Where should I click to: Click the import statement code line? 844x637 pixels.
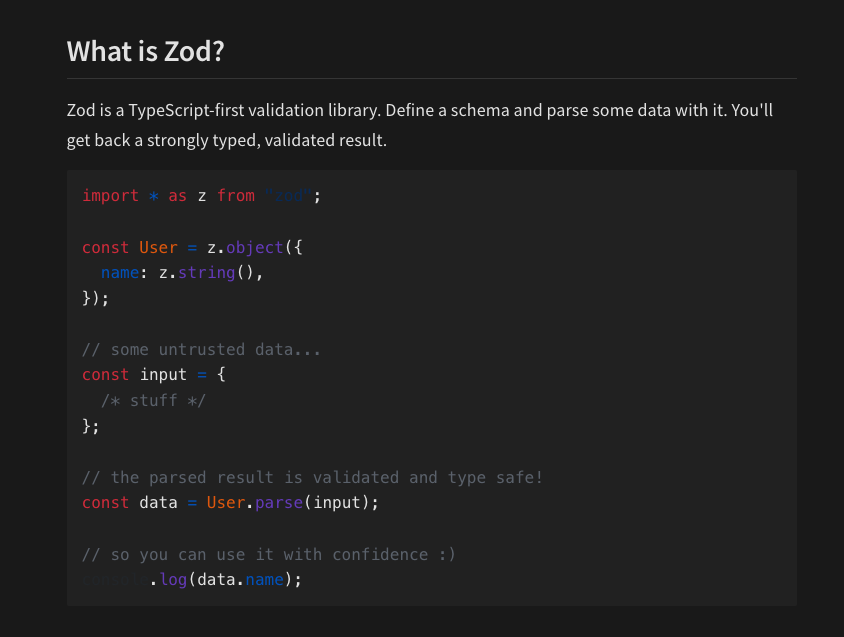pyautogui.click(x=201, y=195)
